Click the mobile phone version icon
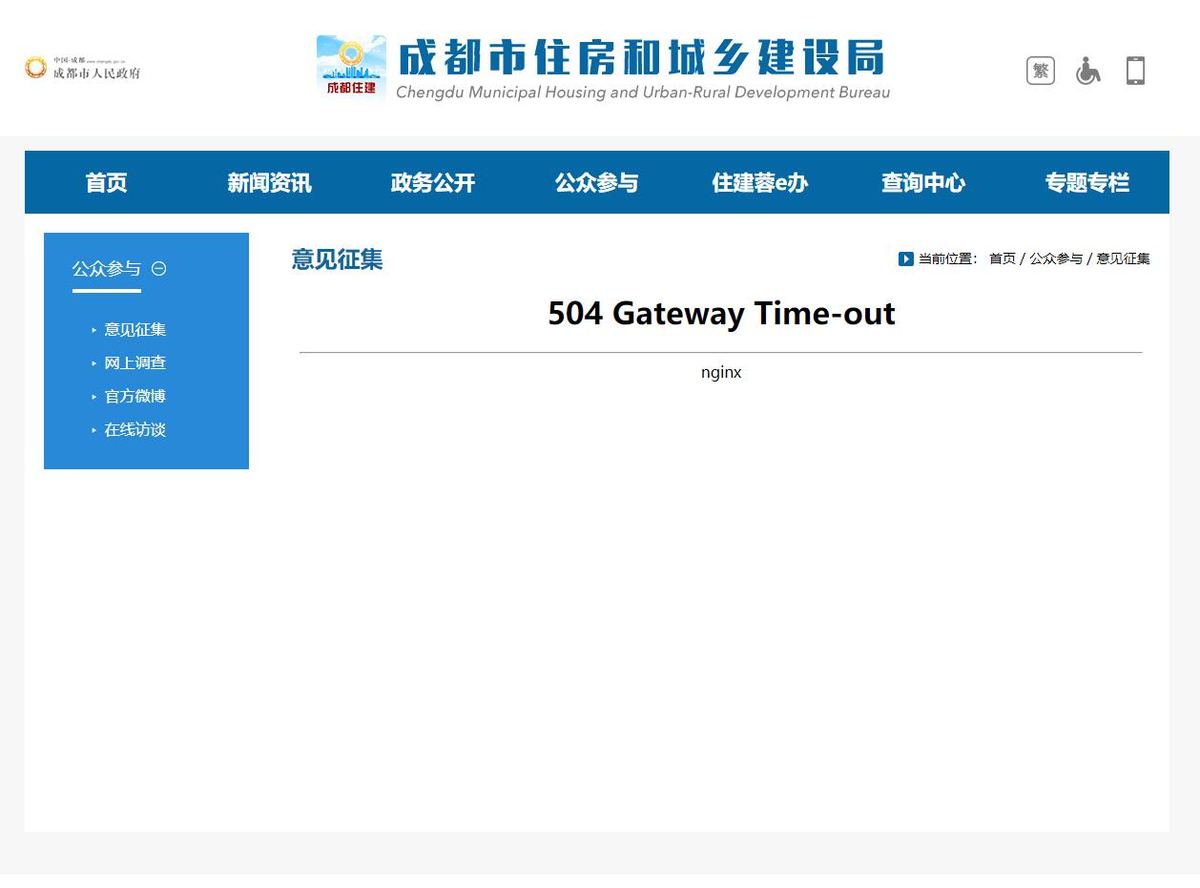 click(x=1135, y=71)
